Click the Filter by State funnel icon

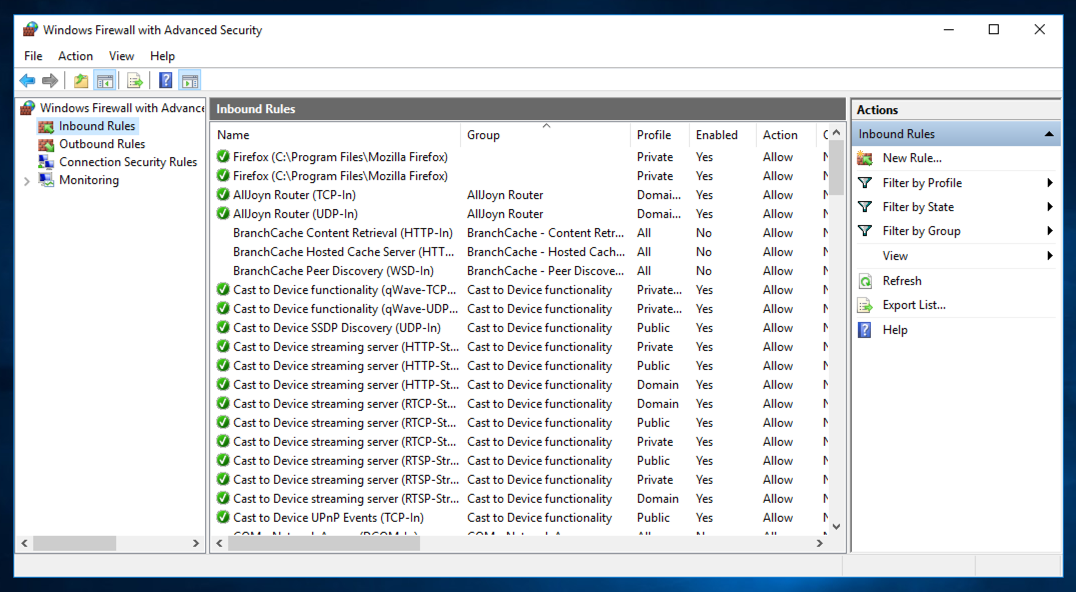865,207
